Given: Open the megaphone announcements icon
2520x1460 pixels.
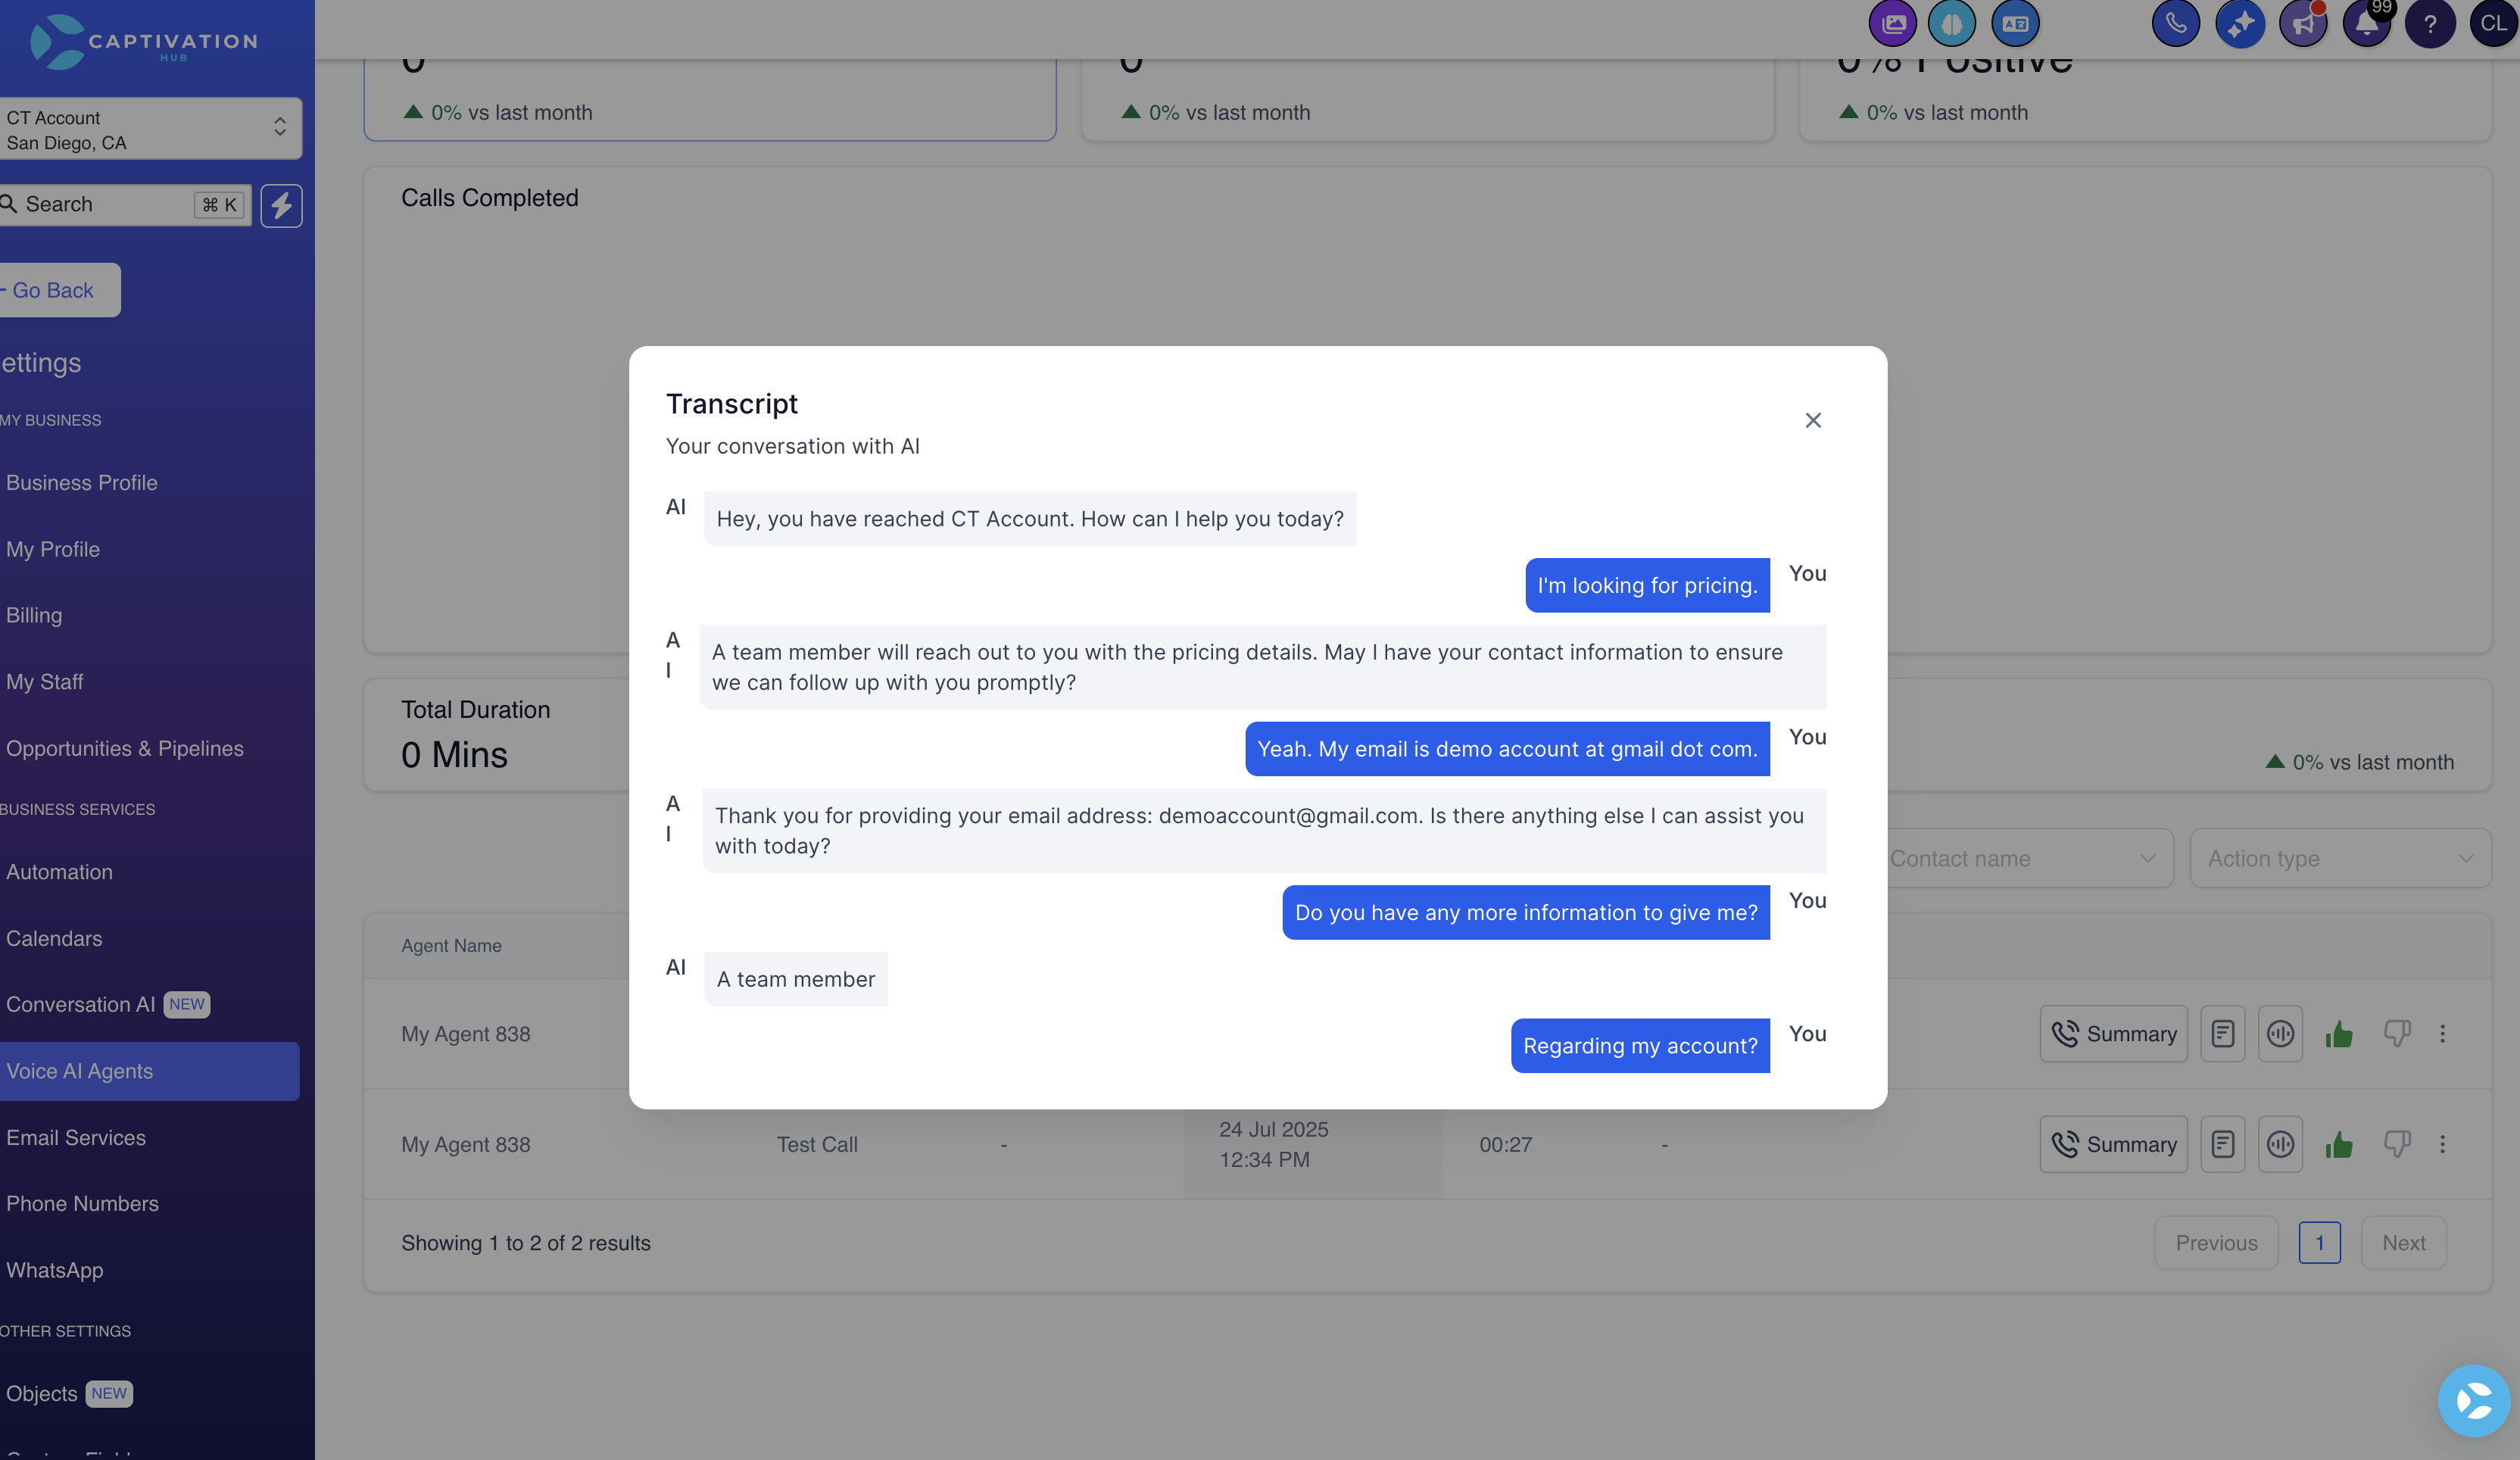Looking at the screenshot, I should (2303, 24).
